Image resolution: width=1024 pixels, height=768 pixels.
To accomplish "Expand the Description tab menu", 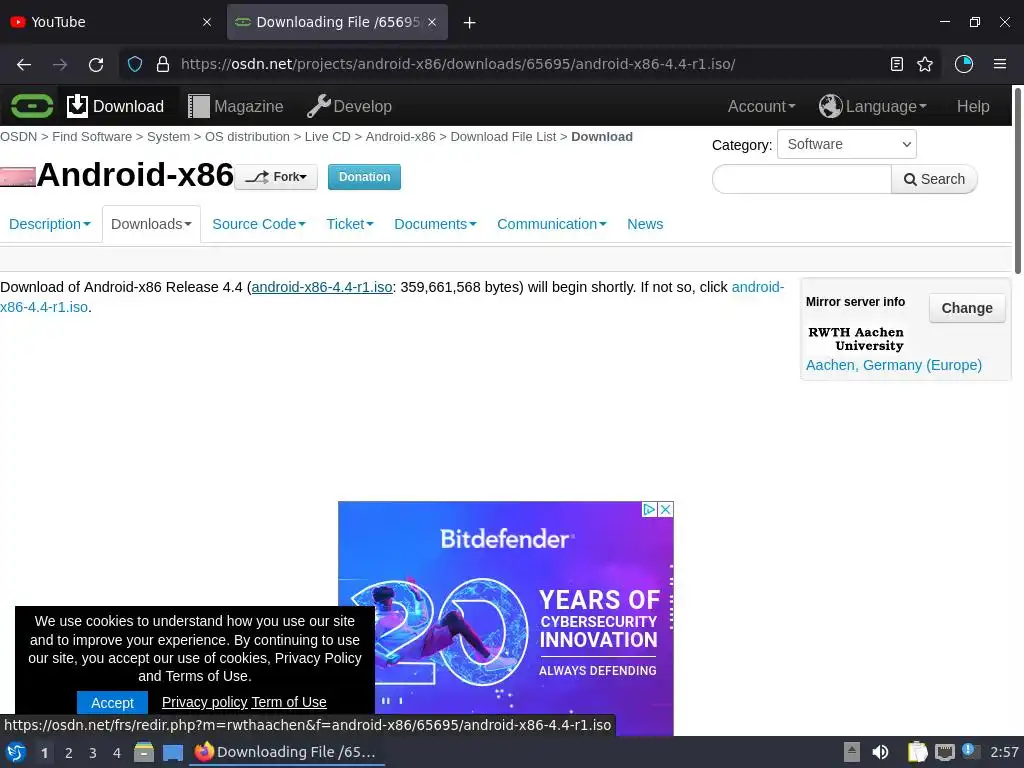I will coord(50,224).
